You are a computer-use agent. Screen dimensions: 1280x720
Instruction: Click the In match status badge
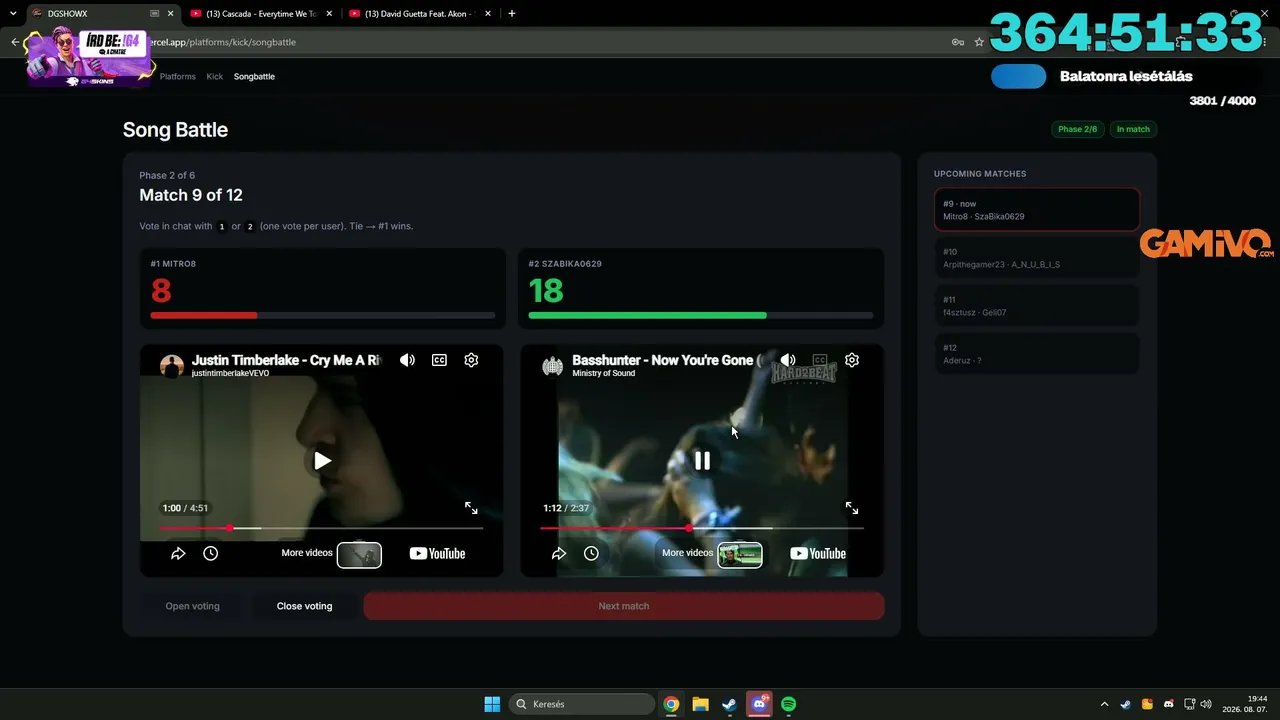pos(1133,129)
